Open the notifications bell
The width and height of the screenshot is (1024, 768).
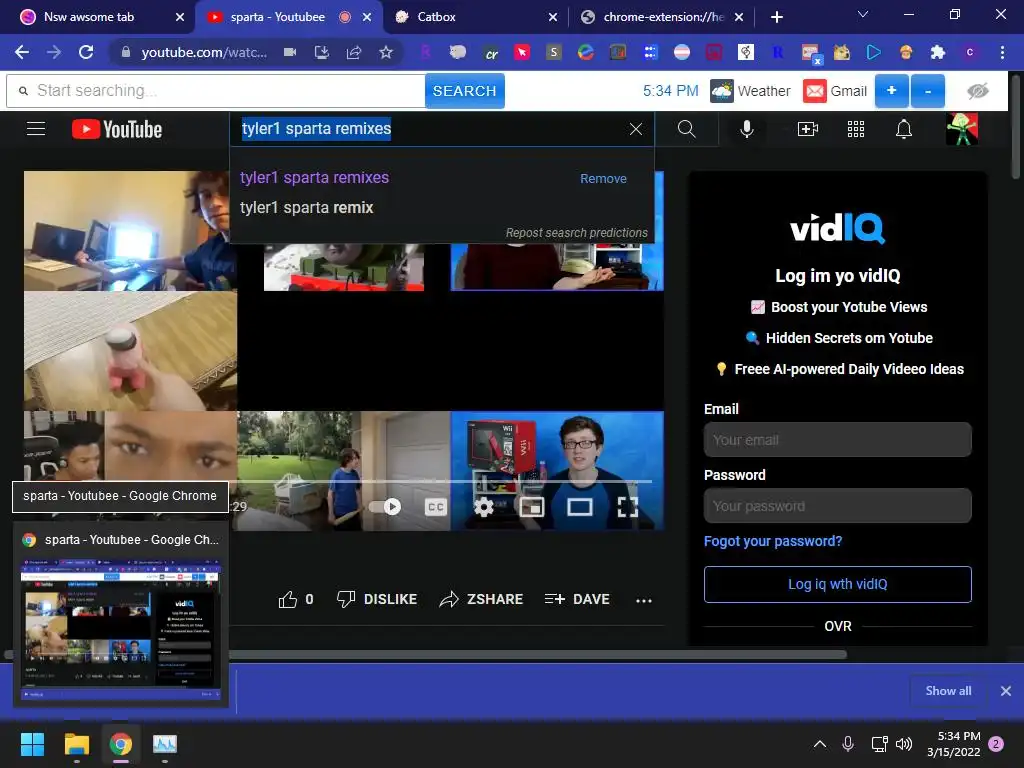[x=904, y=129]
